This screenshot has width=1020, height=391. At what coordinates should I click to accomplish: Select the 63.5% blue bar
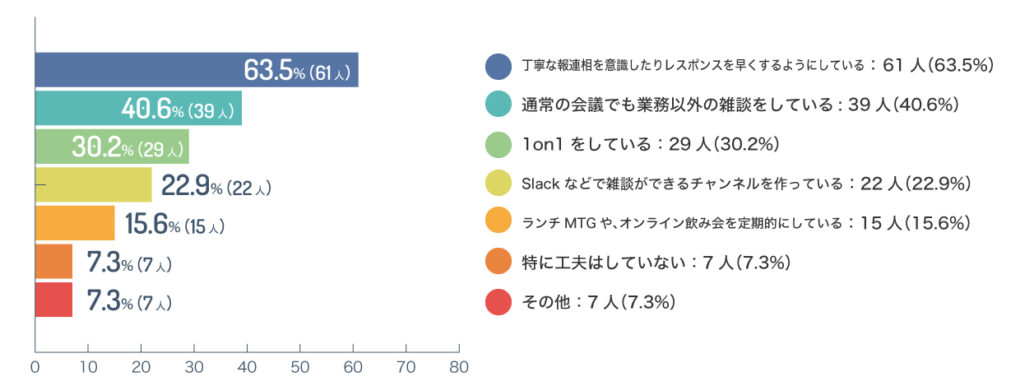tap(196, 70)
